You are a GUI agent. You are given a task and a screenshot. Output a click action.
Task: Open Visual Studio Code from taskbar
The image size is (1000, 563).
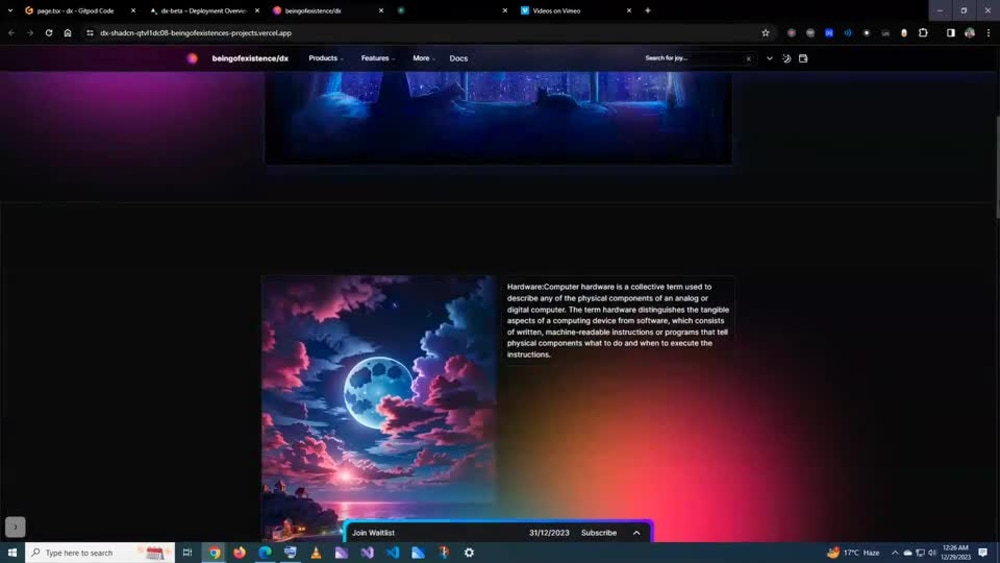click(x=392, y=552)
